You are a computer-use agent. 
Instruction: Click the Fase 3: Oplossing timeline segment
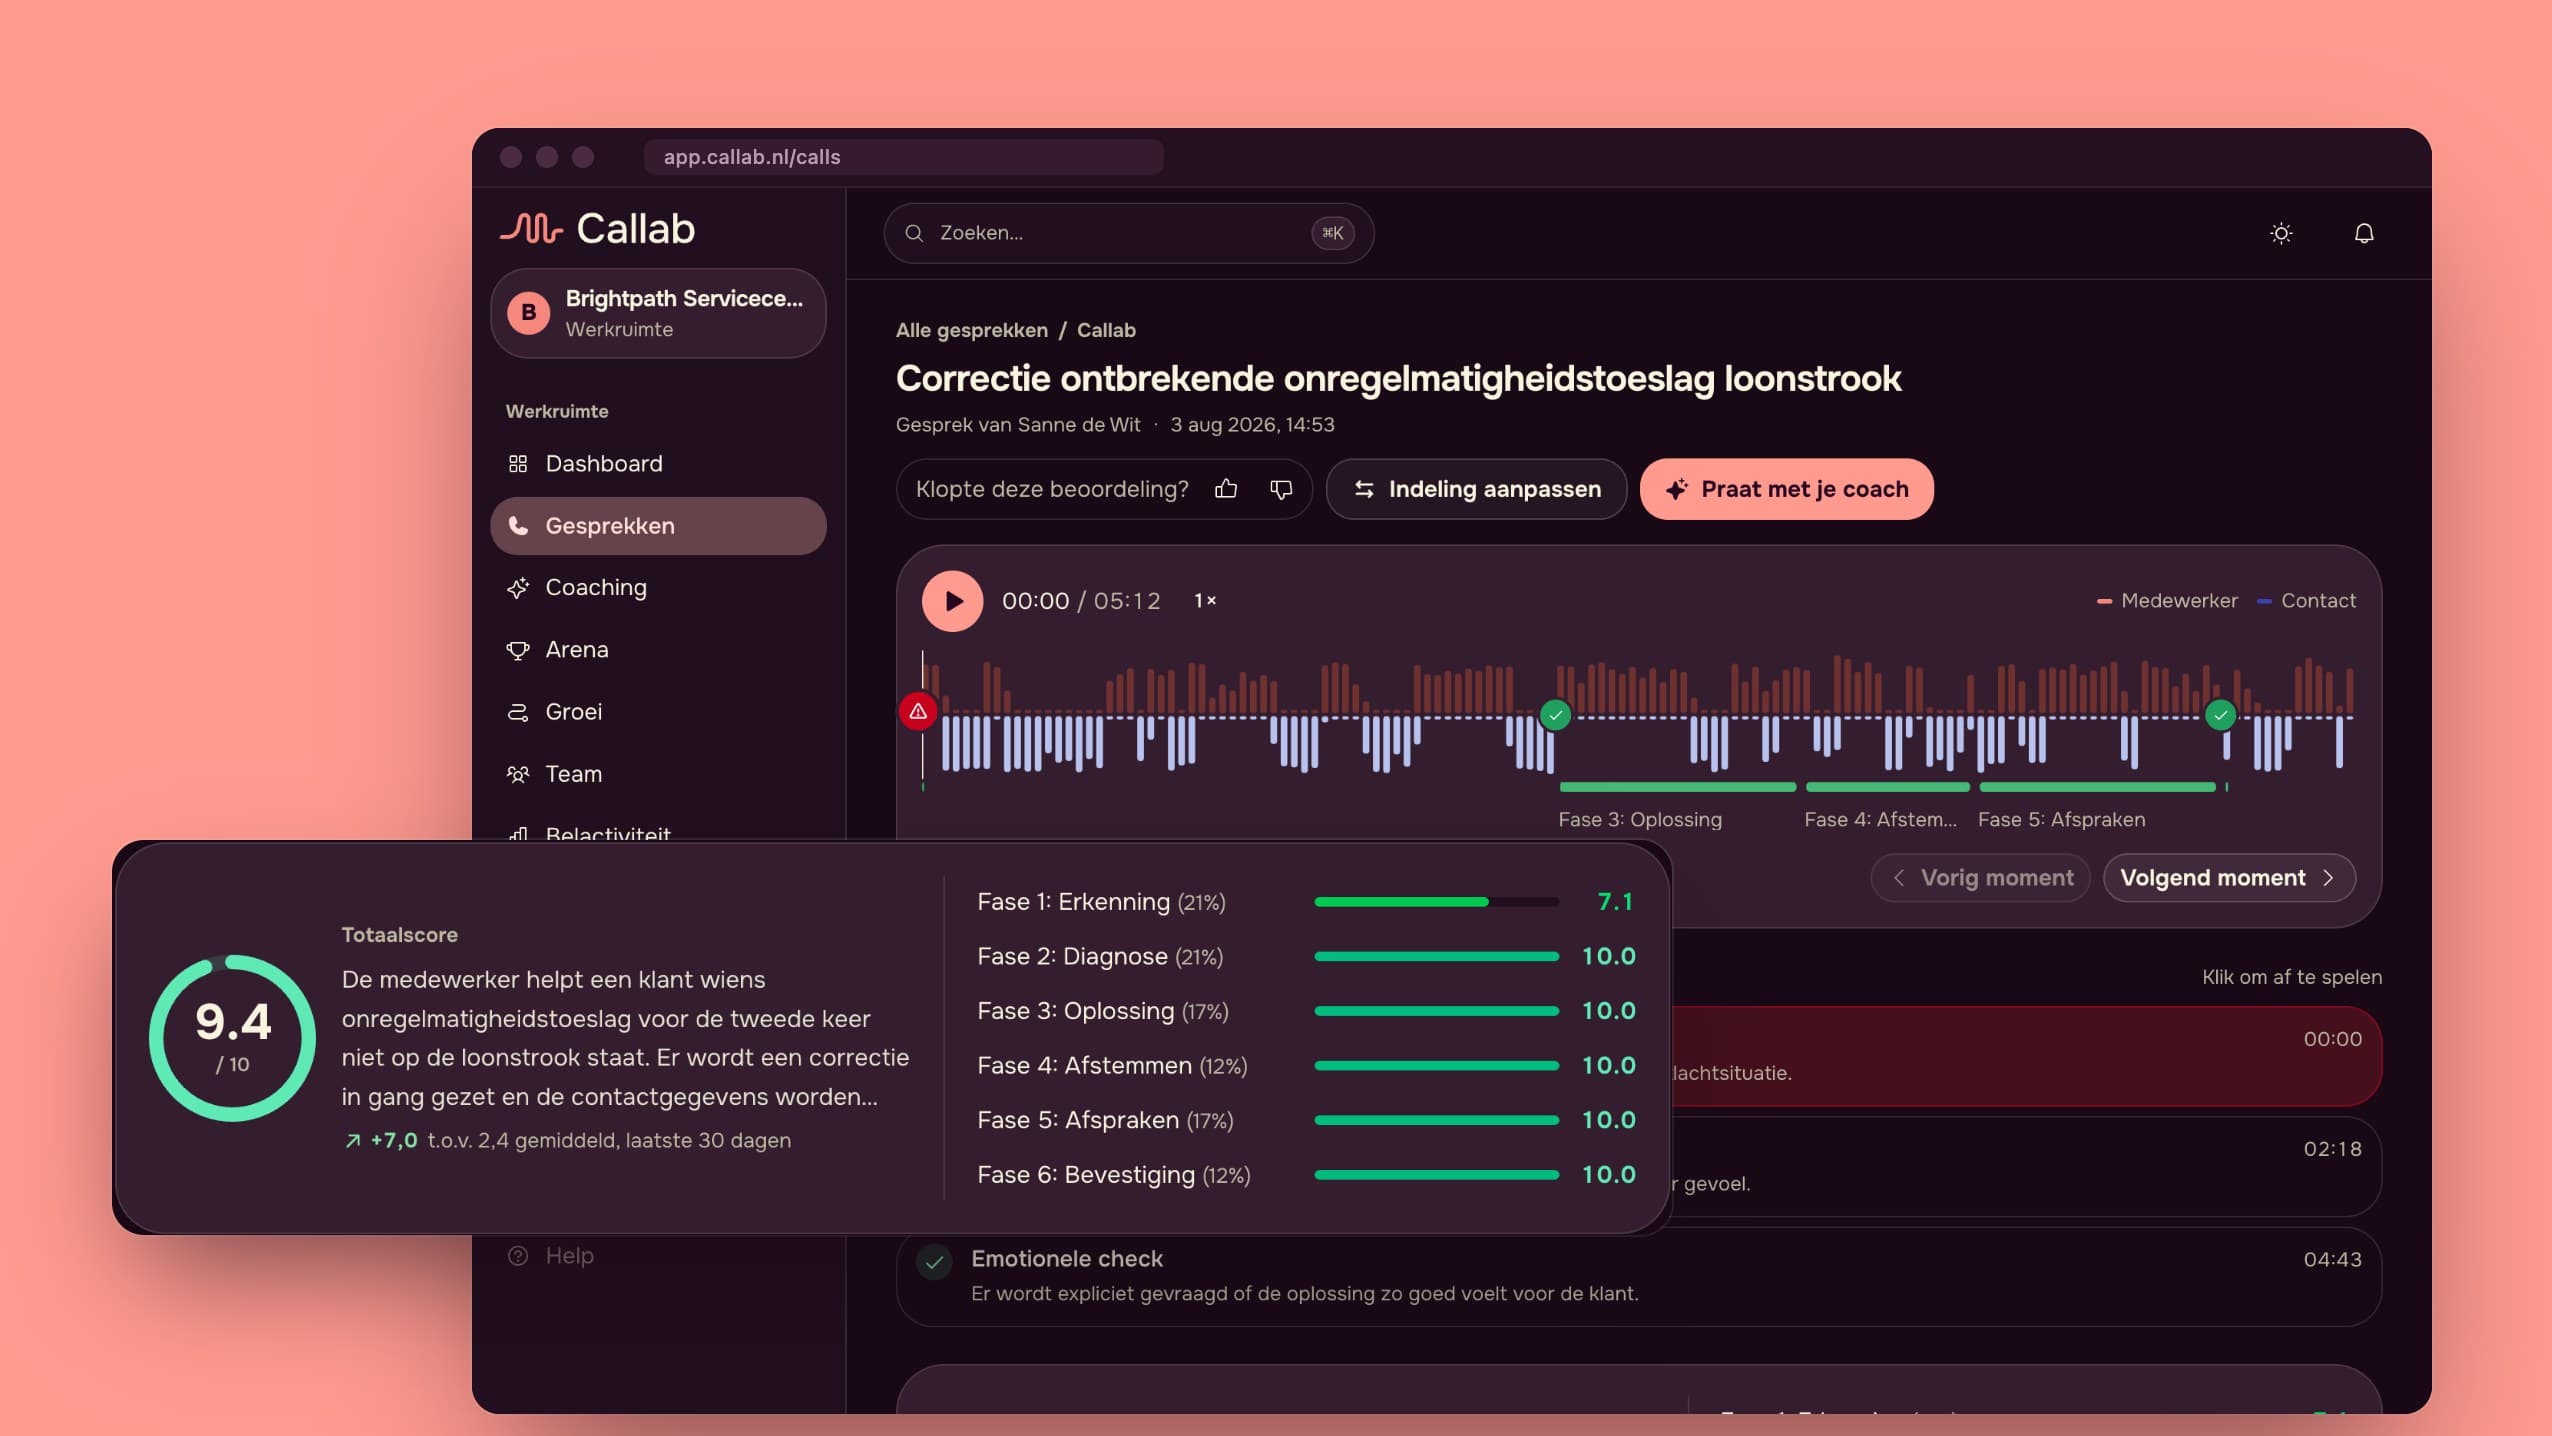(x=1677, y=788)
